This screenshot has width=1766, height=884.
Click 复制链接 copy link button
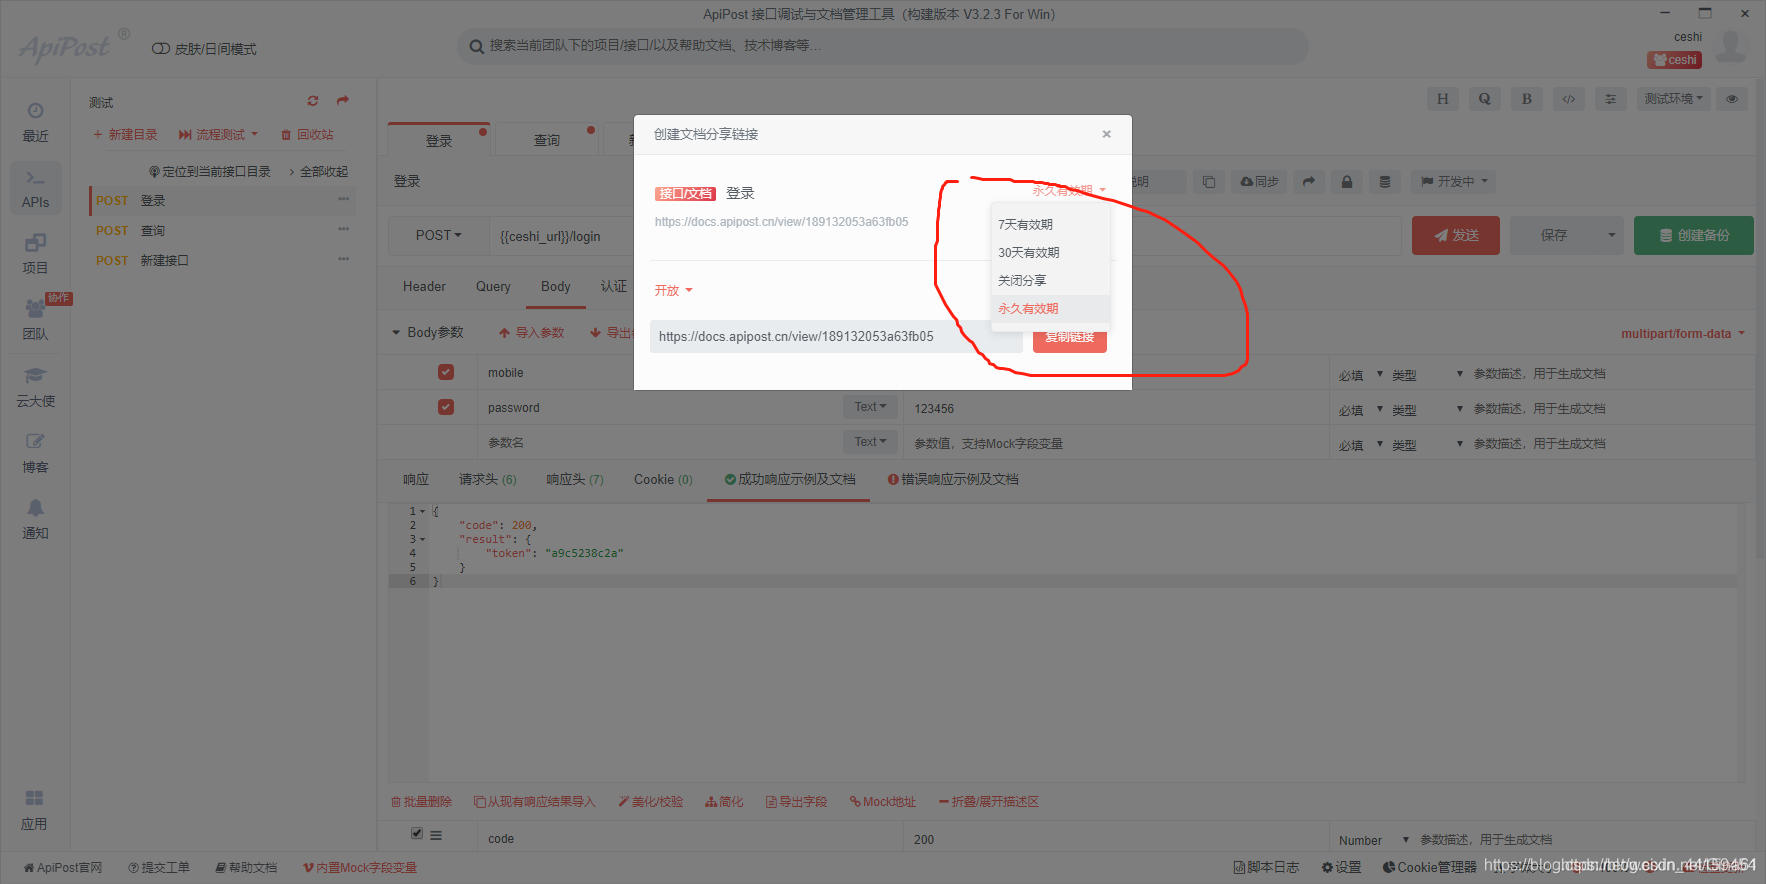coord(1070,337)
